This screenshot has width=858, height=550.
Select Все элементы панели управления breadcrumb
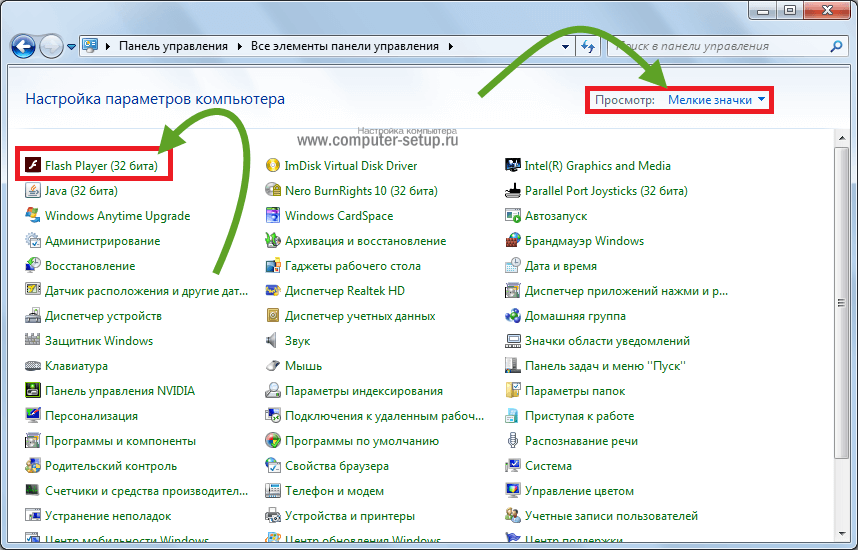pos(345,46)
